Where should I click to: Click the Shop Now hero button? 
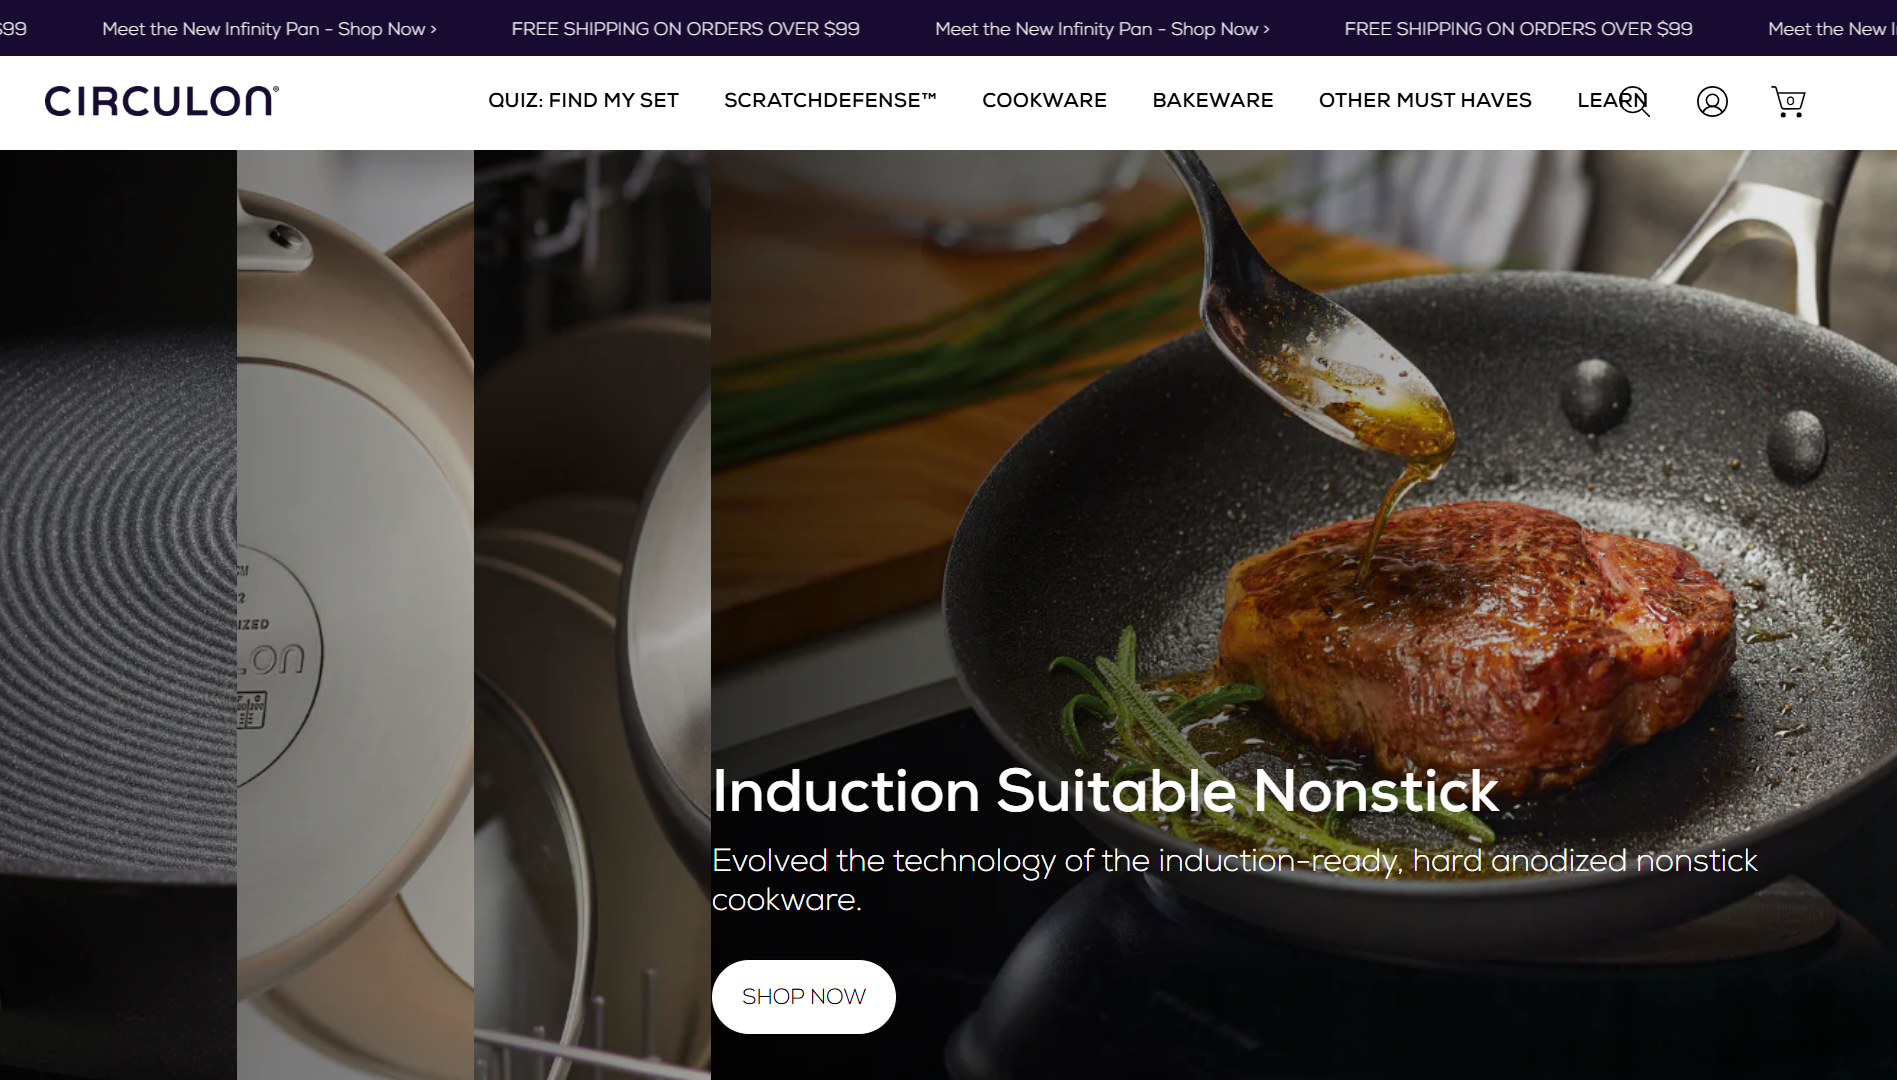click(x=803, y=997)
